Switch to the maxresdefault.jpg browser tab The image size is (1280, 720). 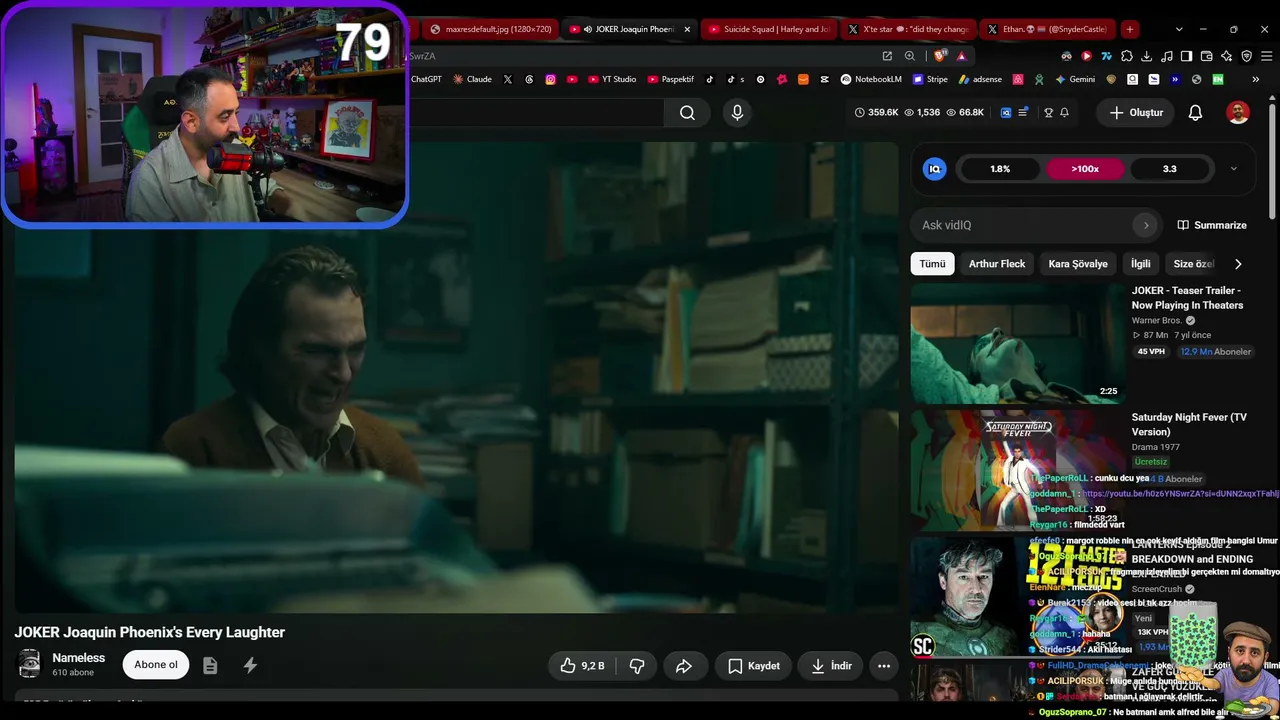(490, 29)
